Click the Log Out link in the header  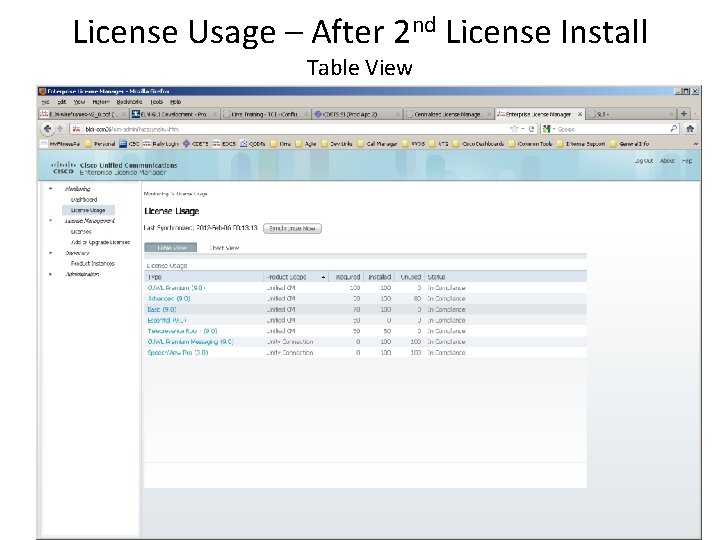point(644,161)
